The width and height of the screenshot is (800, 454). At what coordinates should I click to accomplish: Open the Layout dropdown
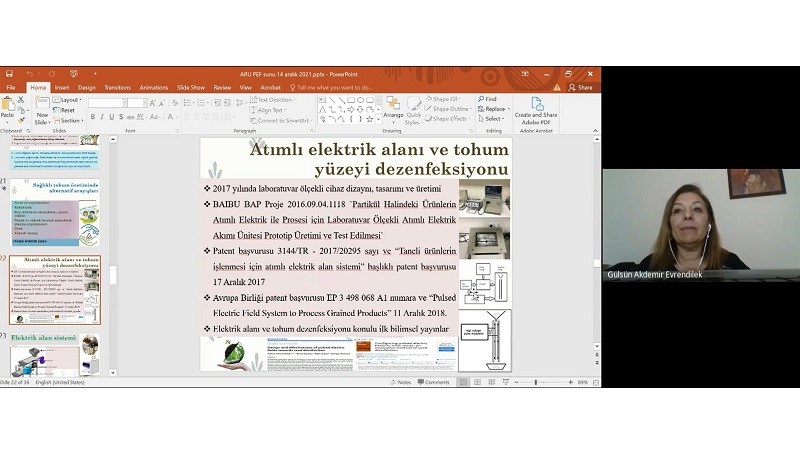coord(67,99)
